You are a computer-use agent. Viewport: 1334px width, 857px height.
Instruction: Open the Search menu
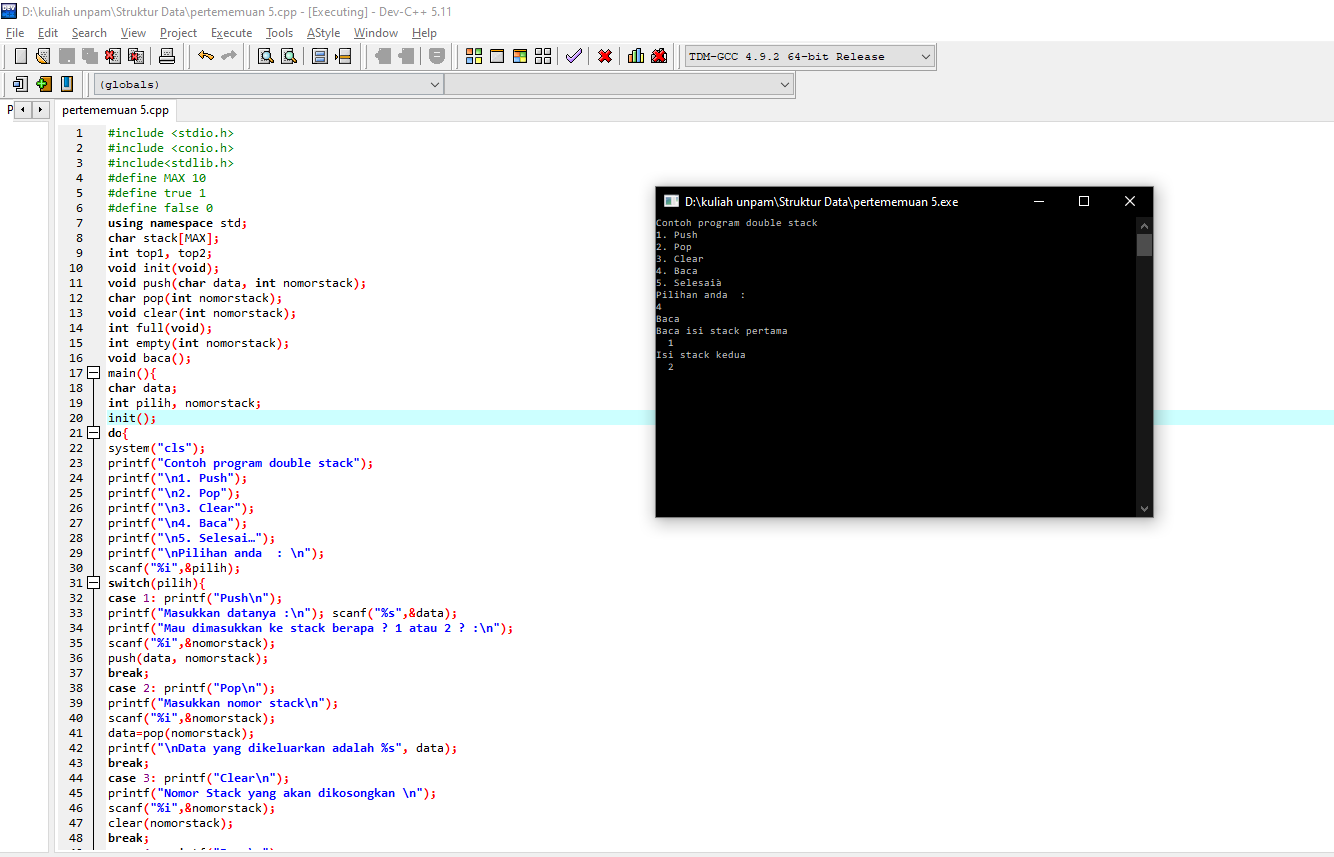(89, 33)
